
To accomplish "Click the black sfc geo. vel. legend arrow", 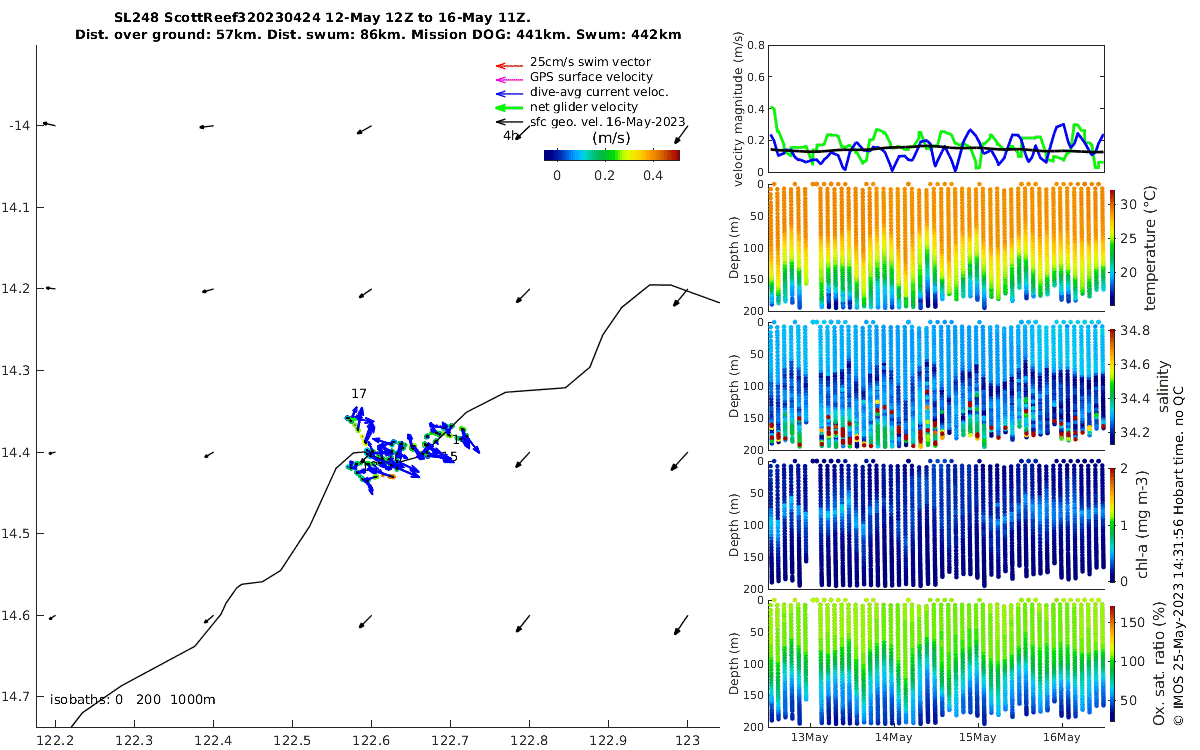I will pos(509,122).
